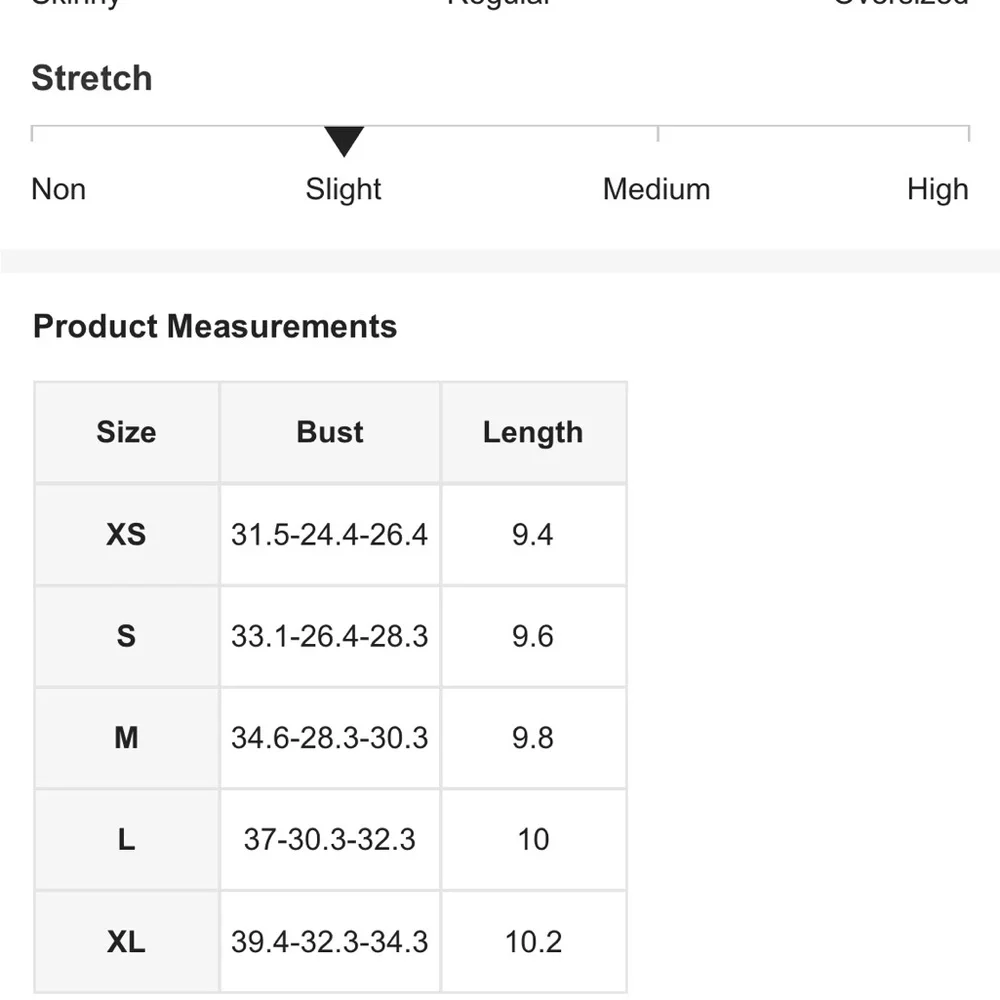Click the XL bust value 39.4-32.3-34.3
1000x1000 pixels.
pyautogui.click(x=329, y=941)
